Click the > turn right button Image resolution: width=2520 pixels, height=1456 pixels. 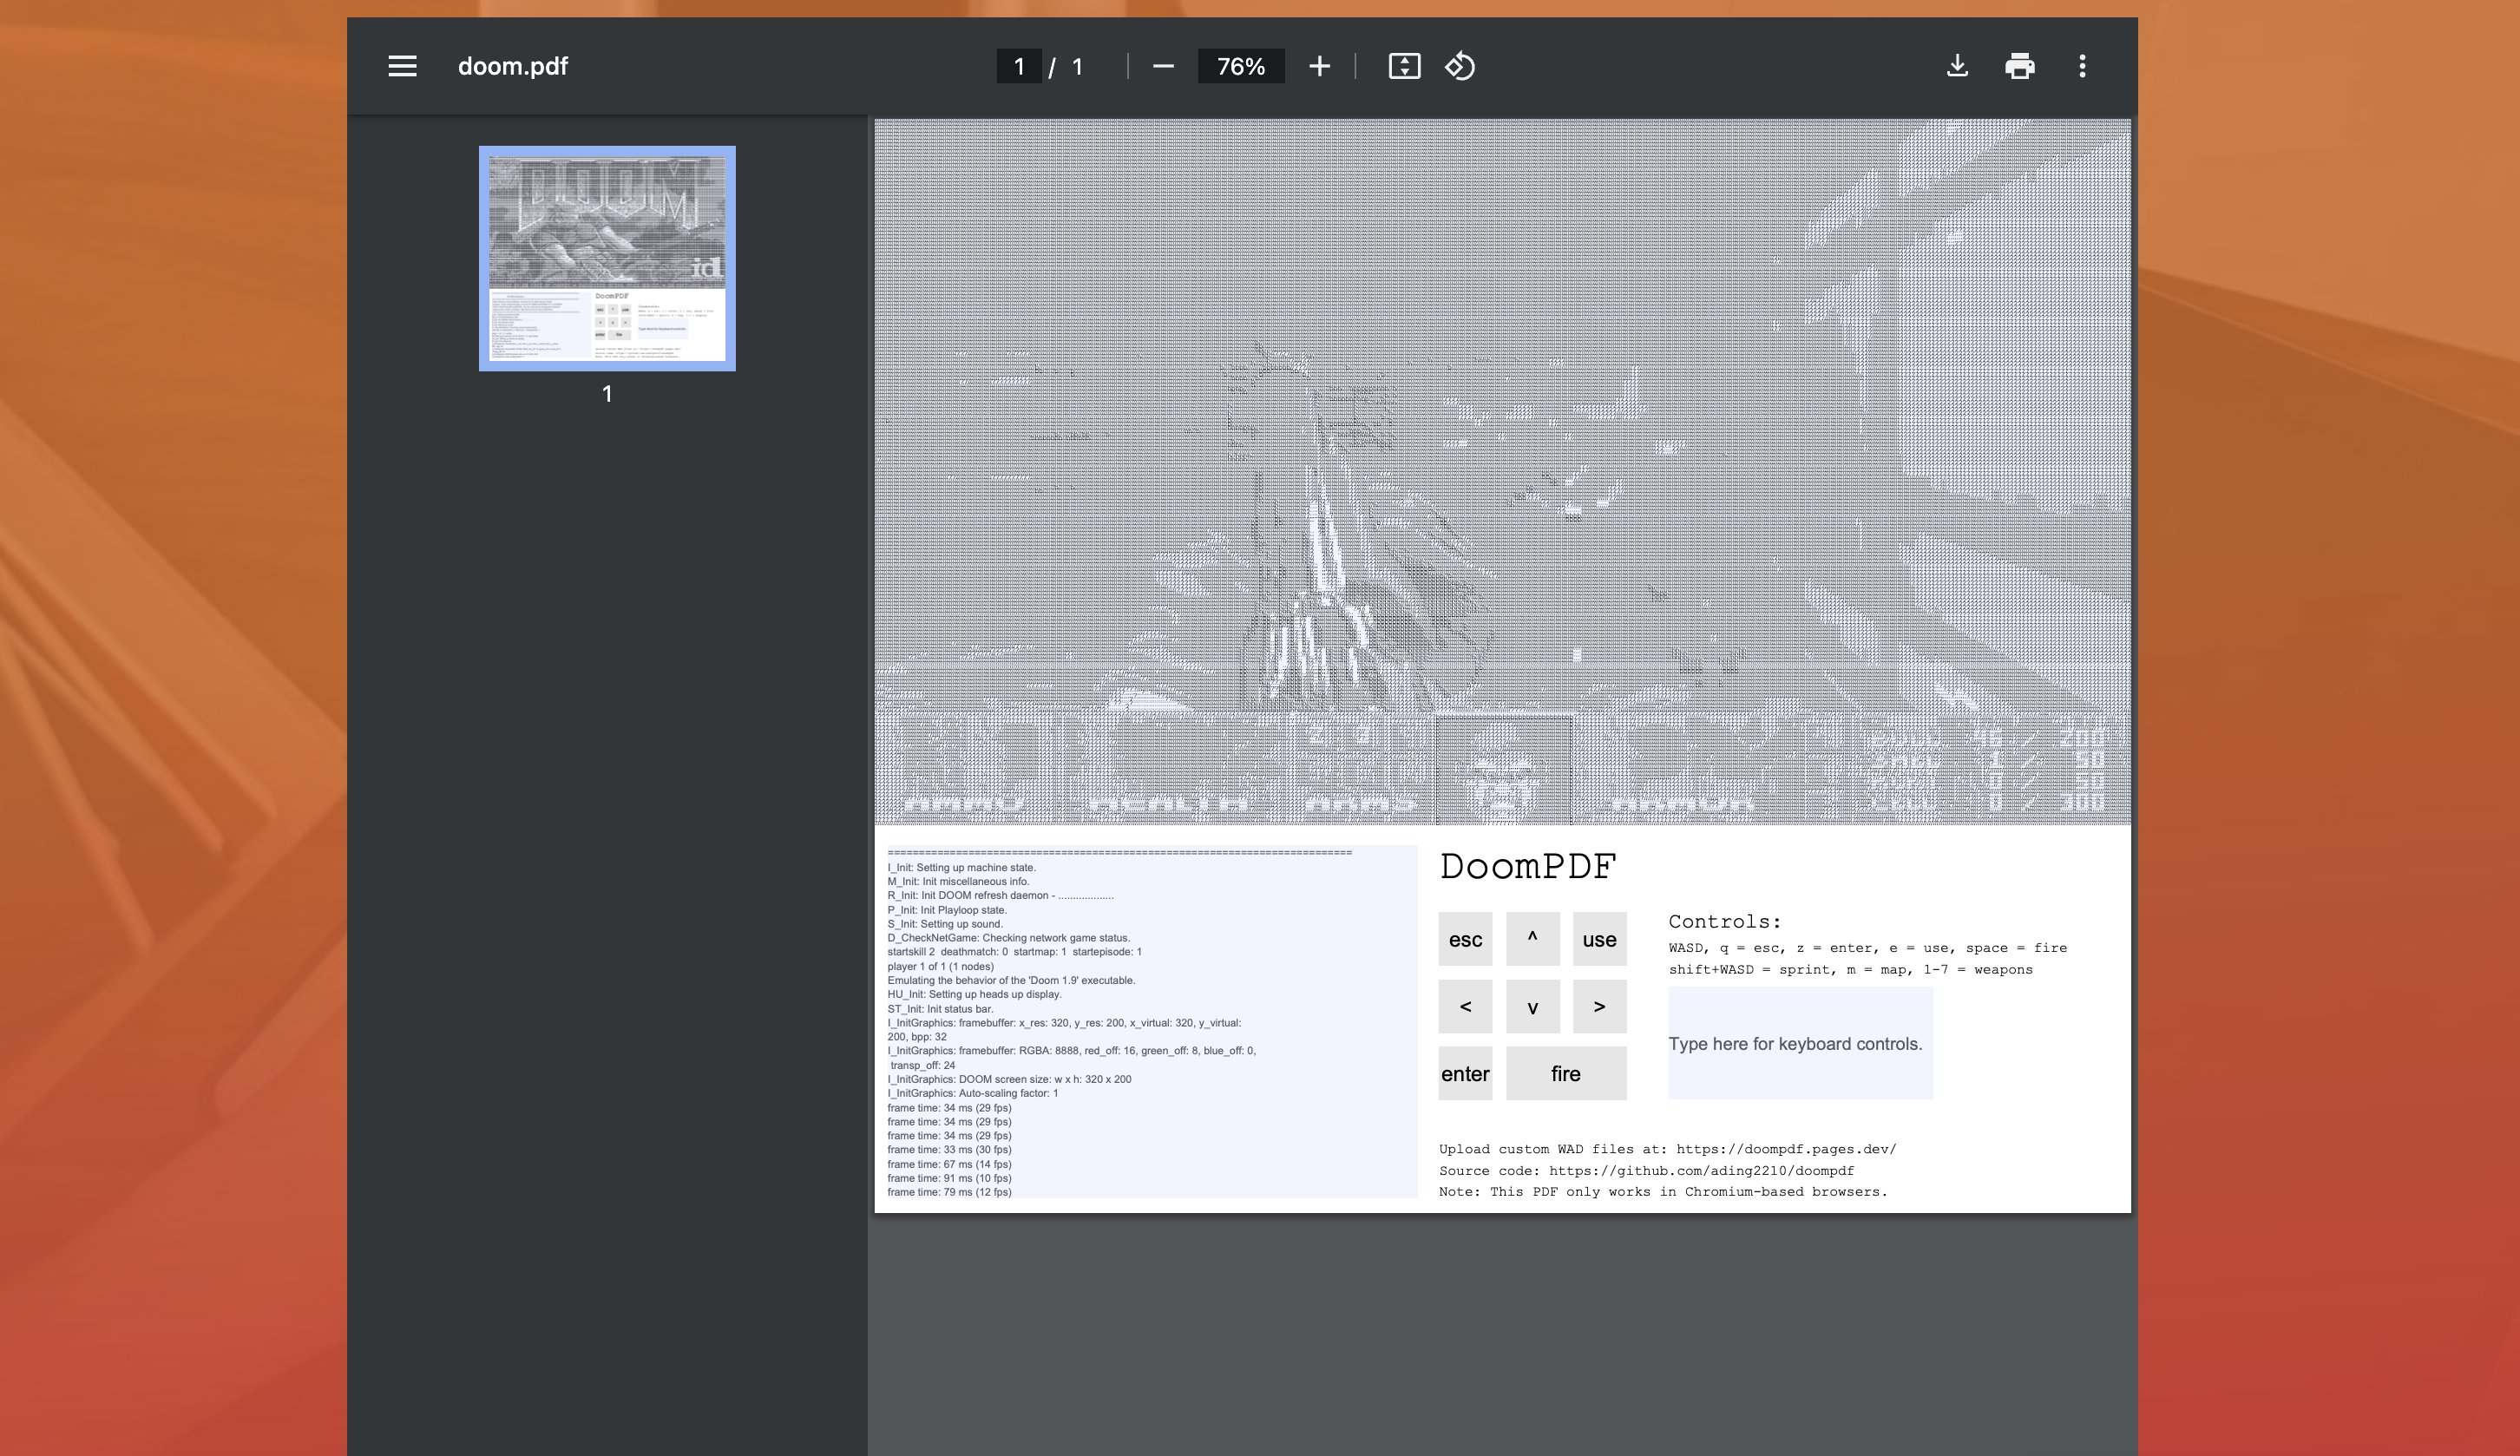click(x=1599, y=1006)
